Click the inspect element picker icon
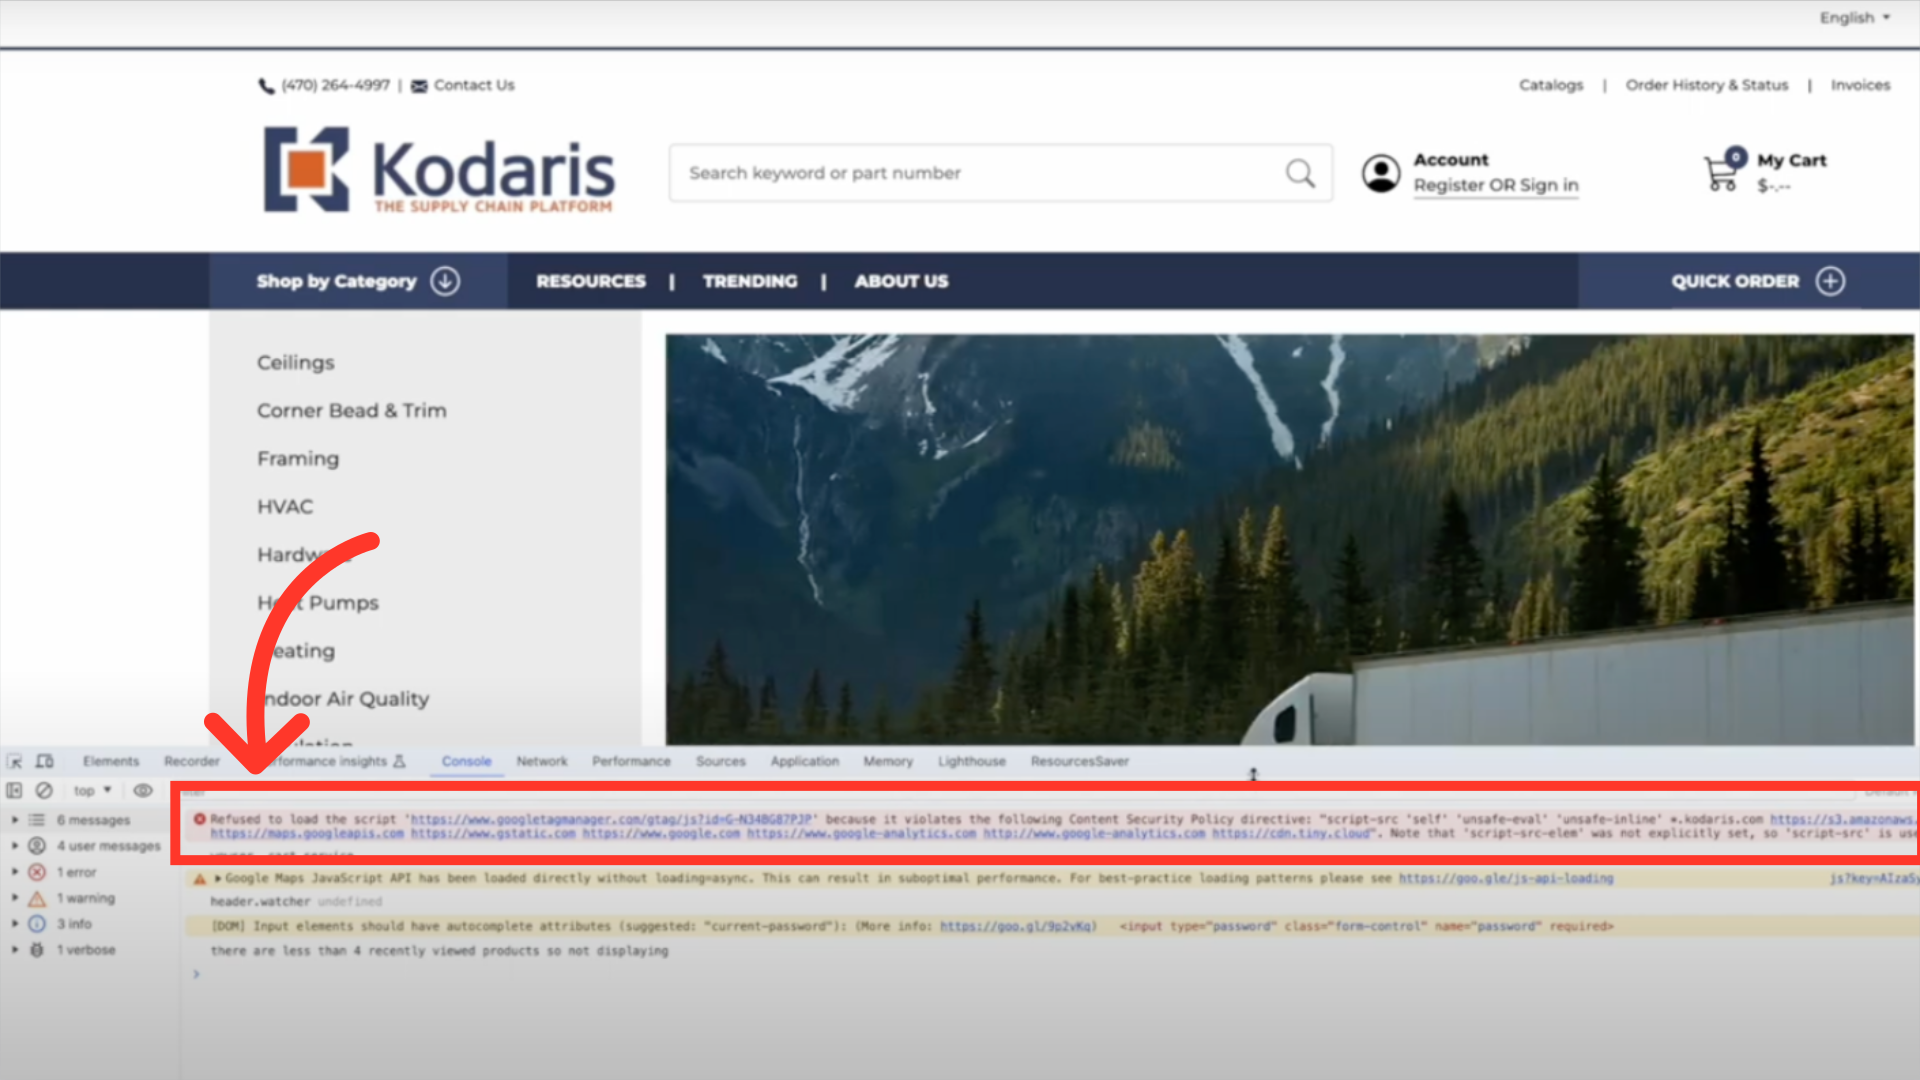Image resolution: width=1920 pixels, height=1080 pixels. (15, 761)
